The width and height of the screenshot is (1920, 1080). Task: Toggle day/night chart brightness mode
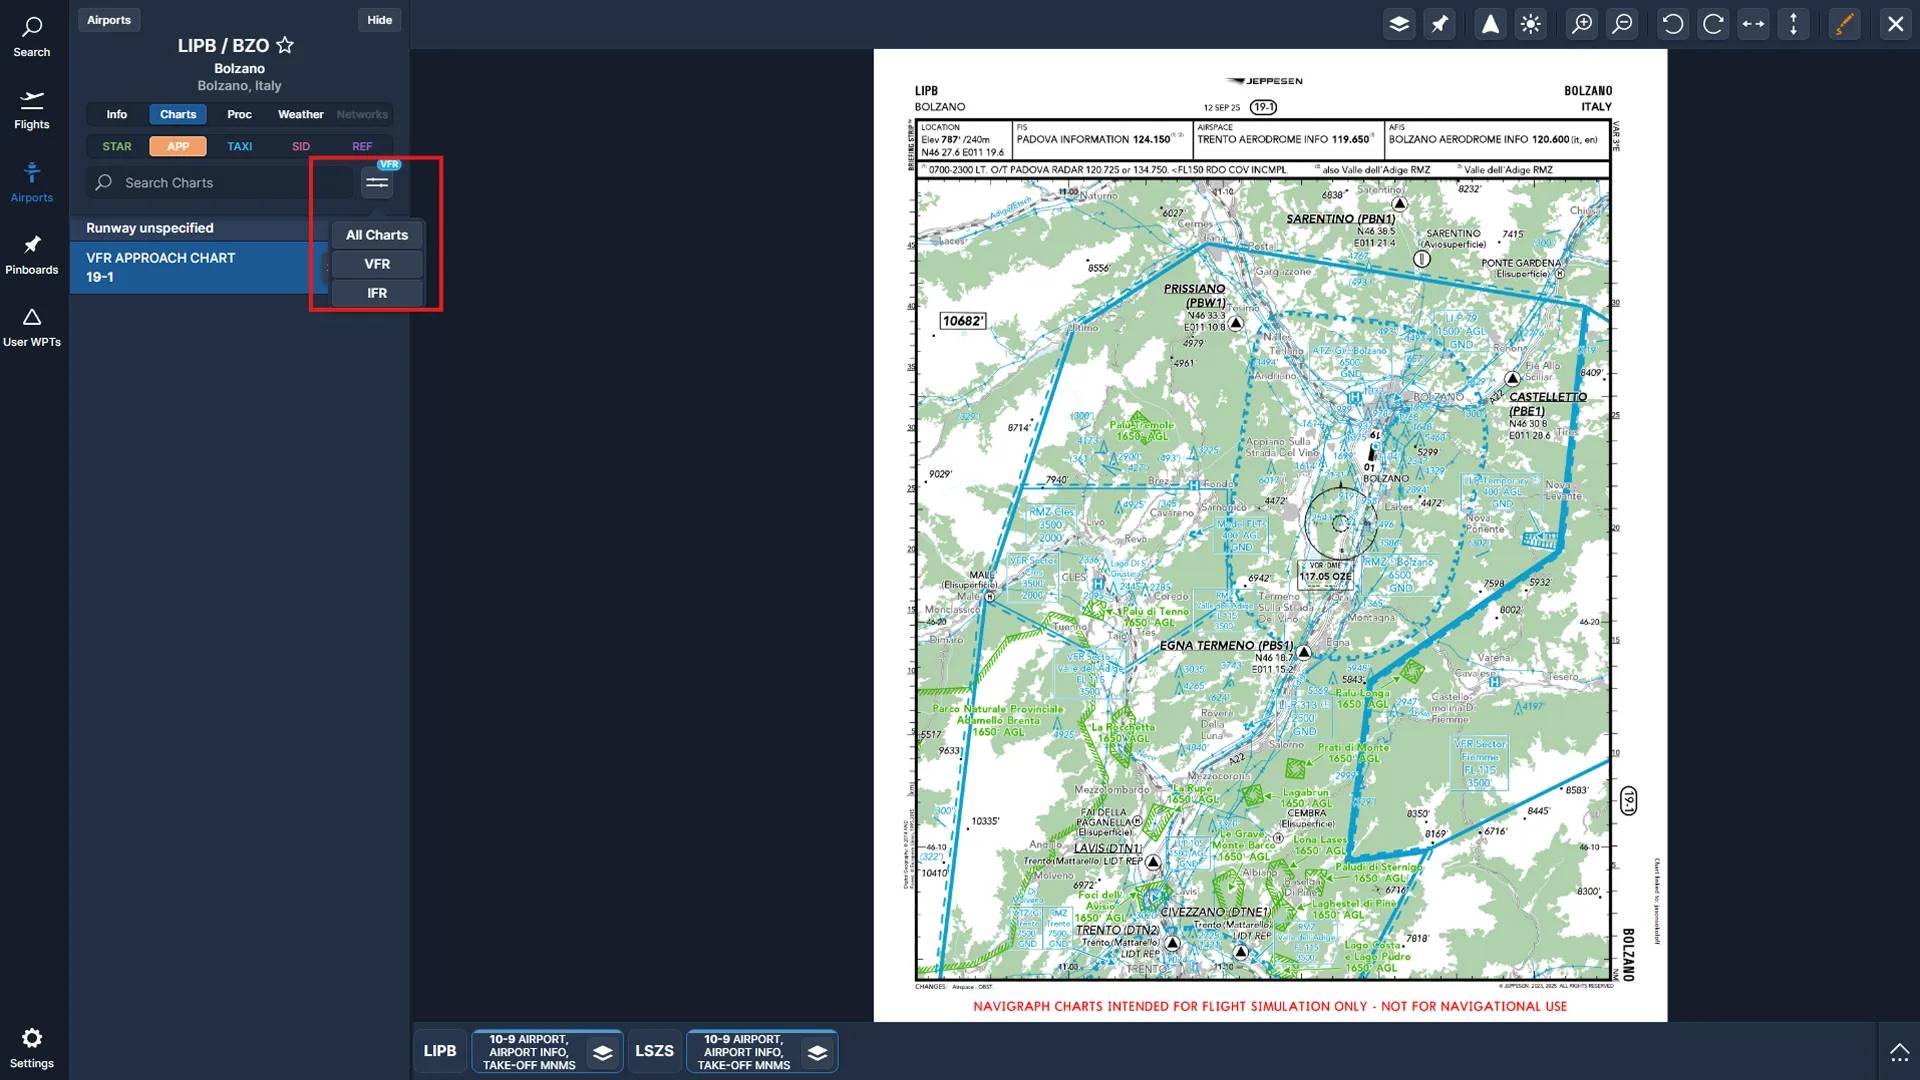[1530, 23]
